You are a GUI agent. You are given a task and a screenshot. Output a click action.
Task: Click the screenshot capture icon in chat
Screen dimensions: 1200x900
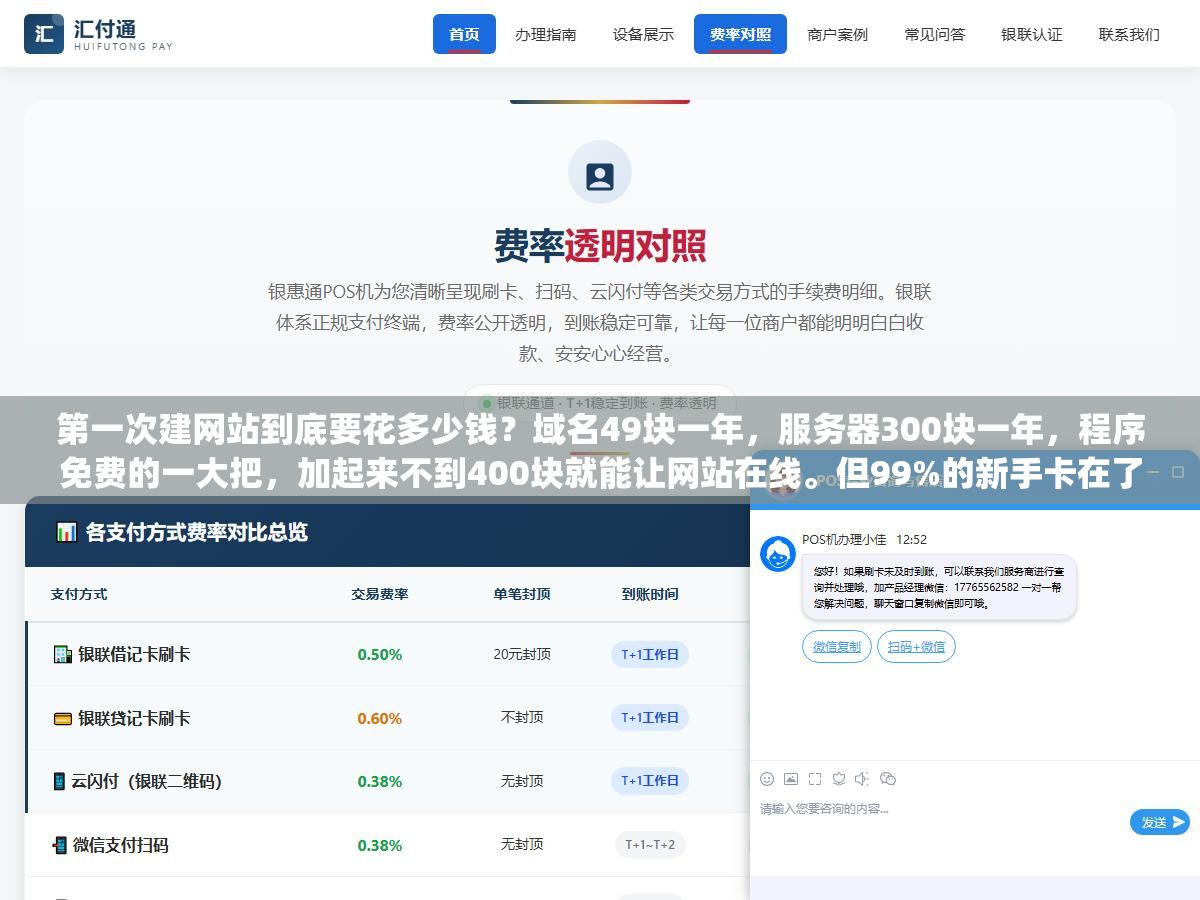tap(815, 778)
